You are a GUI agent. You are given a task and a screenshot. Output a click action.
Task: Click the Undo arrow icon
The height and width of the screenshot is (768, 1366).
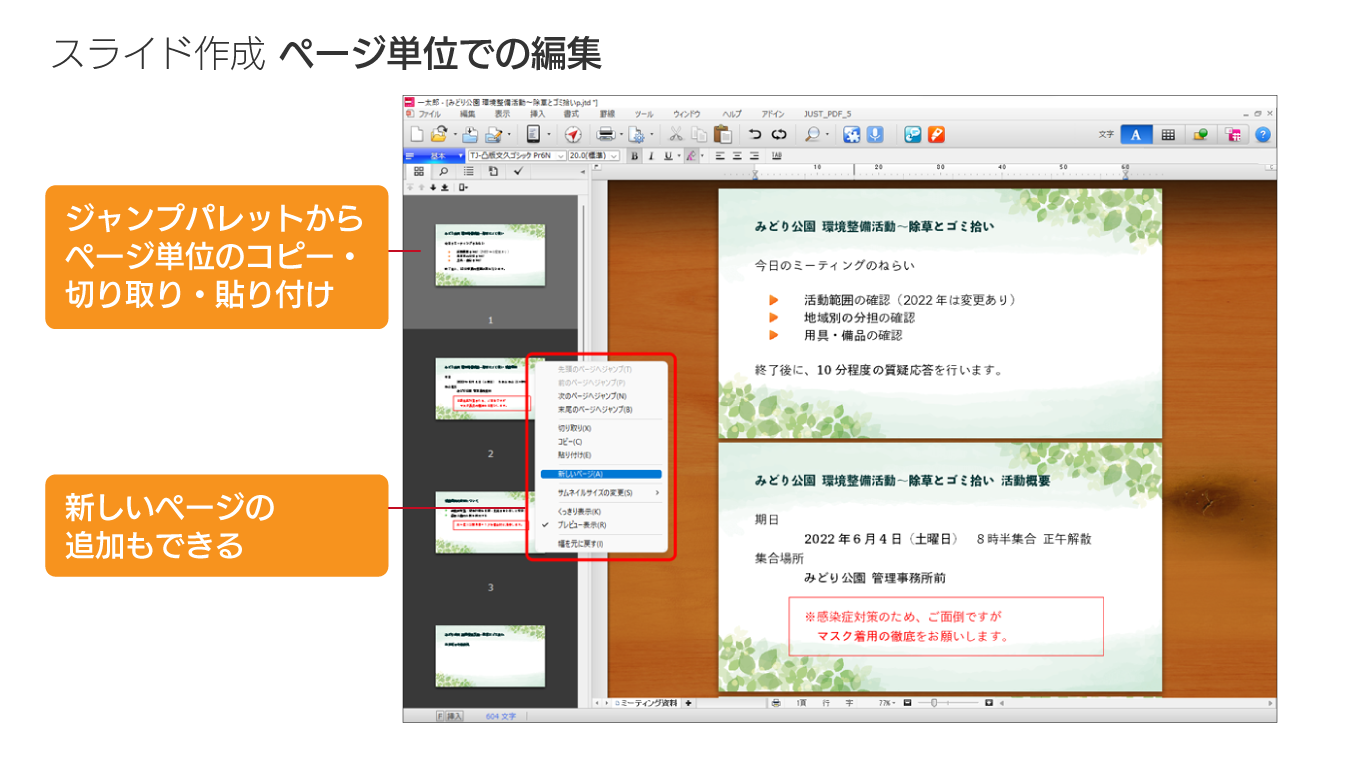pyautogui.click(x=755, y=135)
